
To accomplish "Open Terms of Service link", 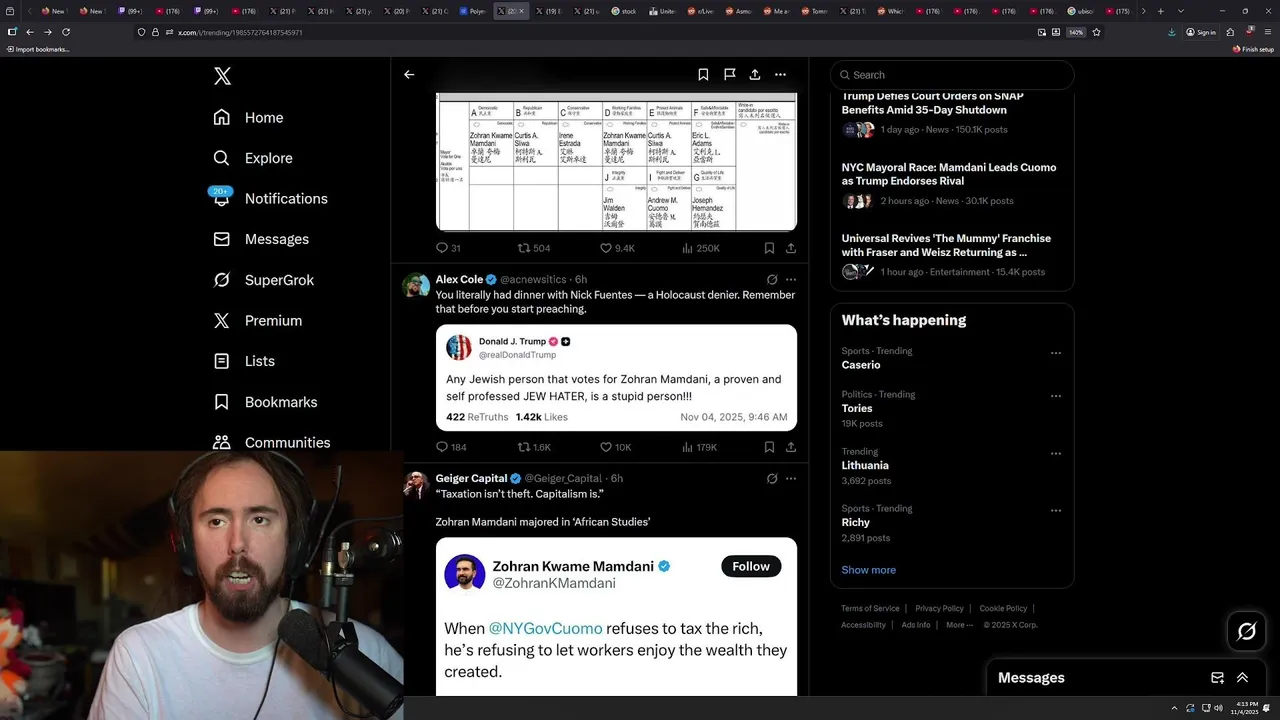I will click(x=870, y=608).
